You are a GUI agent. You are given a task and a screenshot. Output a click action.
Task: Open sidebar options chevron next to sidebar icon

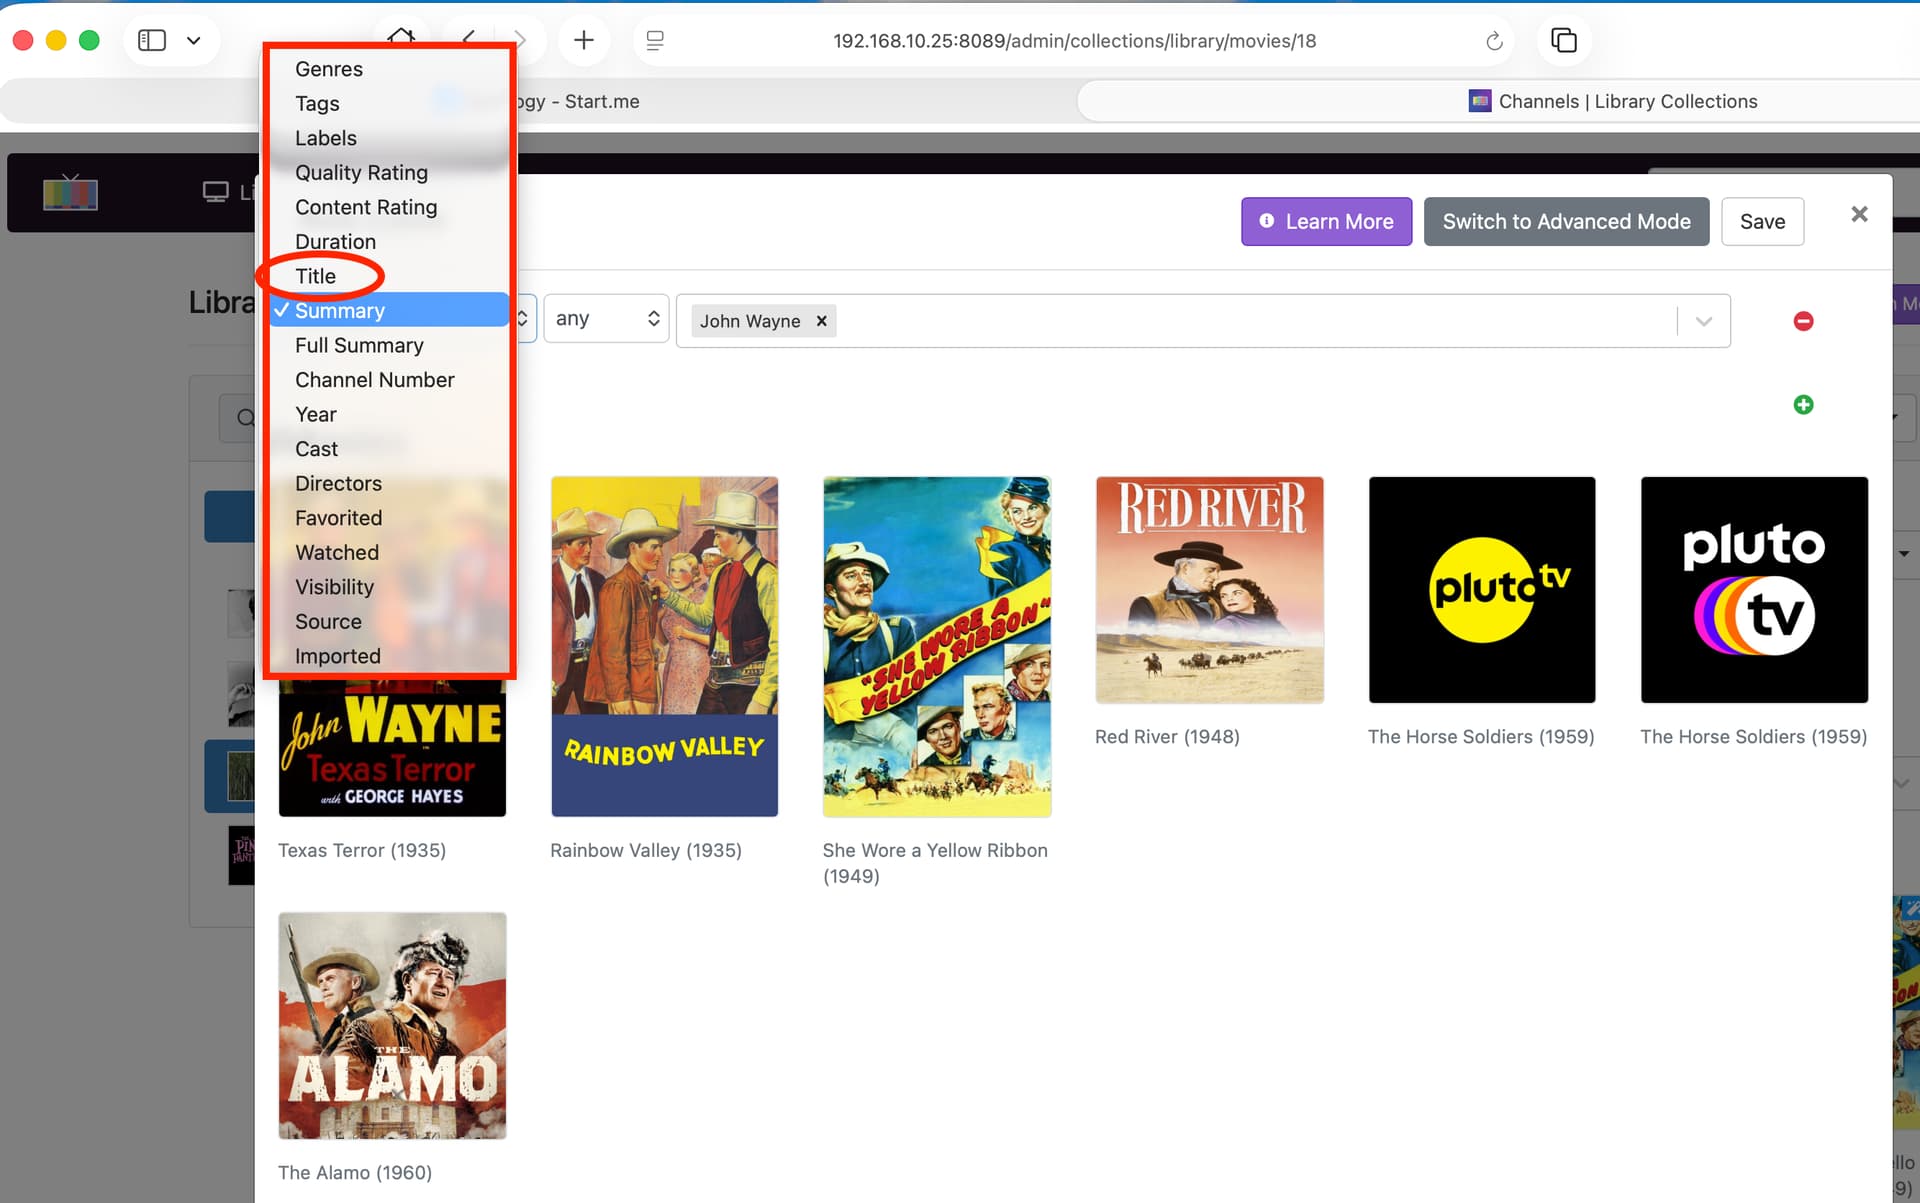[x=194, y=41]
